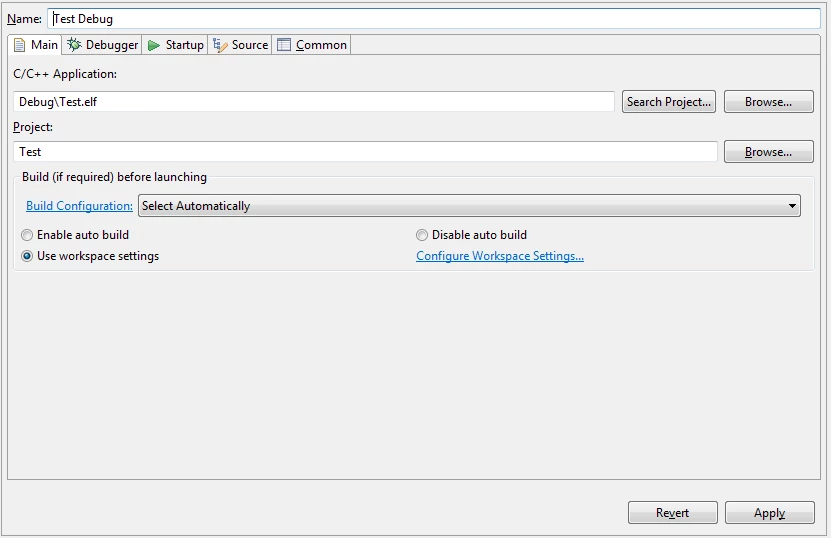Switch to the Startup tab
Screen dimensions: 831x538
[x=175, y=45]
